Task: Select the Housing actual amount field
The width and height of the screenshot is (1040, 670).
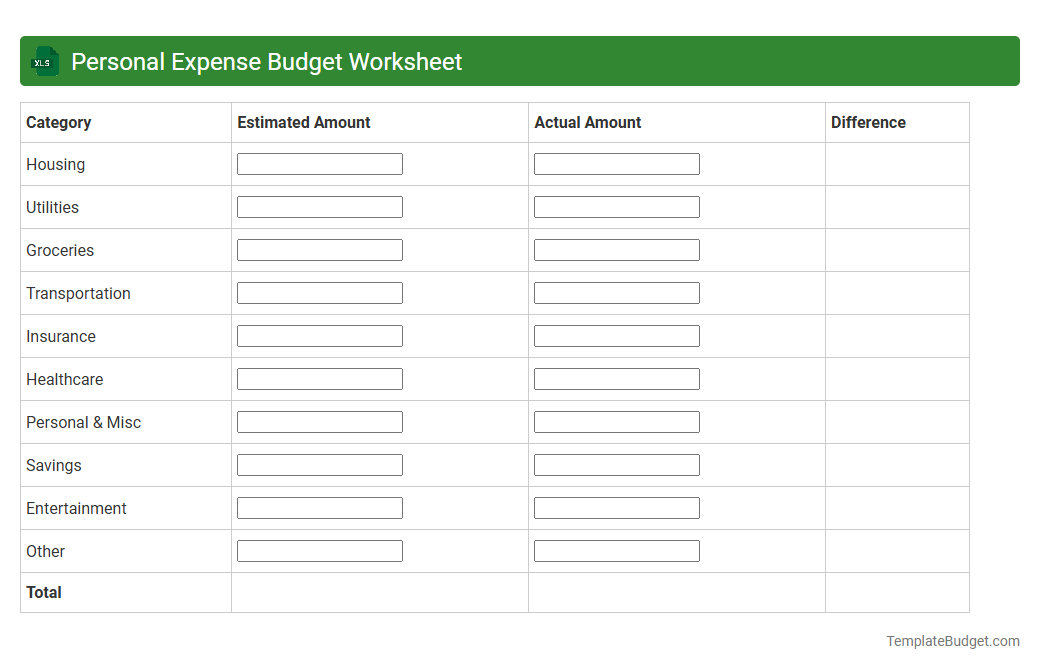Action: 616,163
